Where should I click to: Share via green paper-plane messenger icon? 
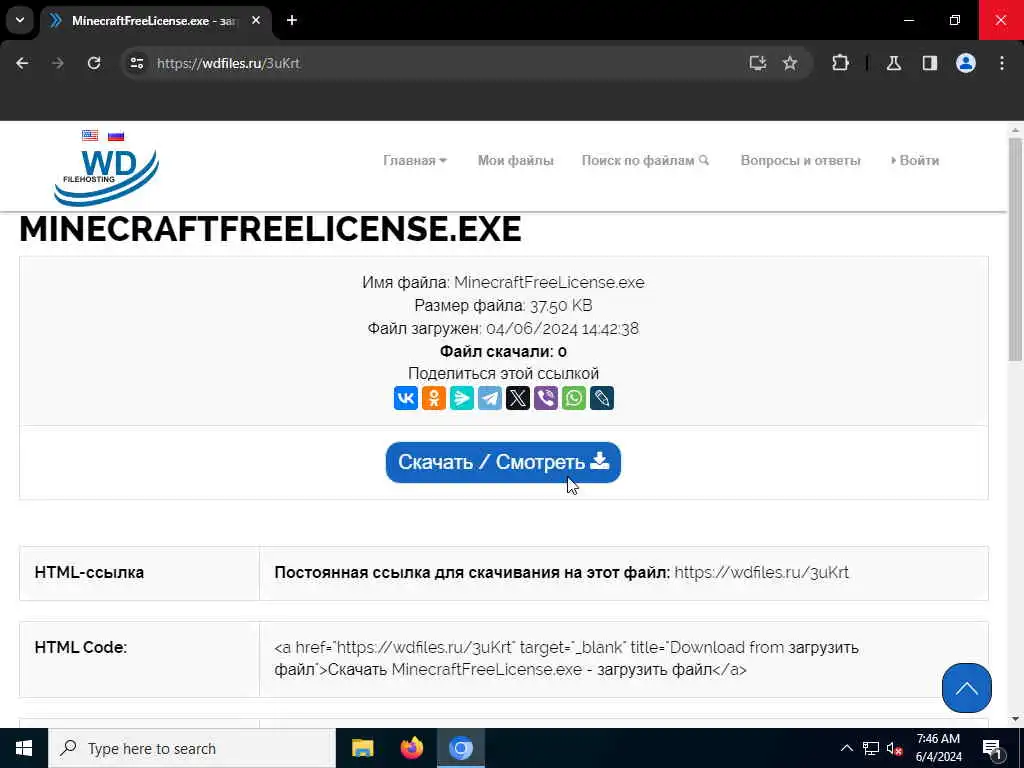tap(462, 398)
